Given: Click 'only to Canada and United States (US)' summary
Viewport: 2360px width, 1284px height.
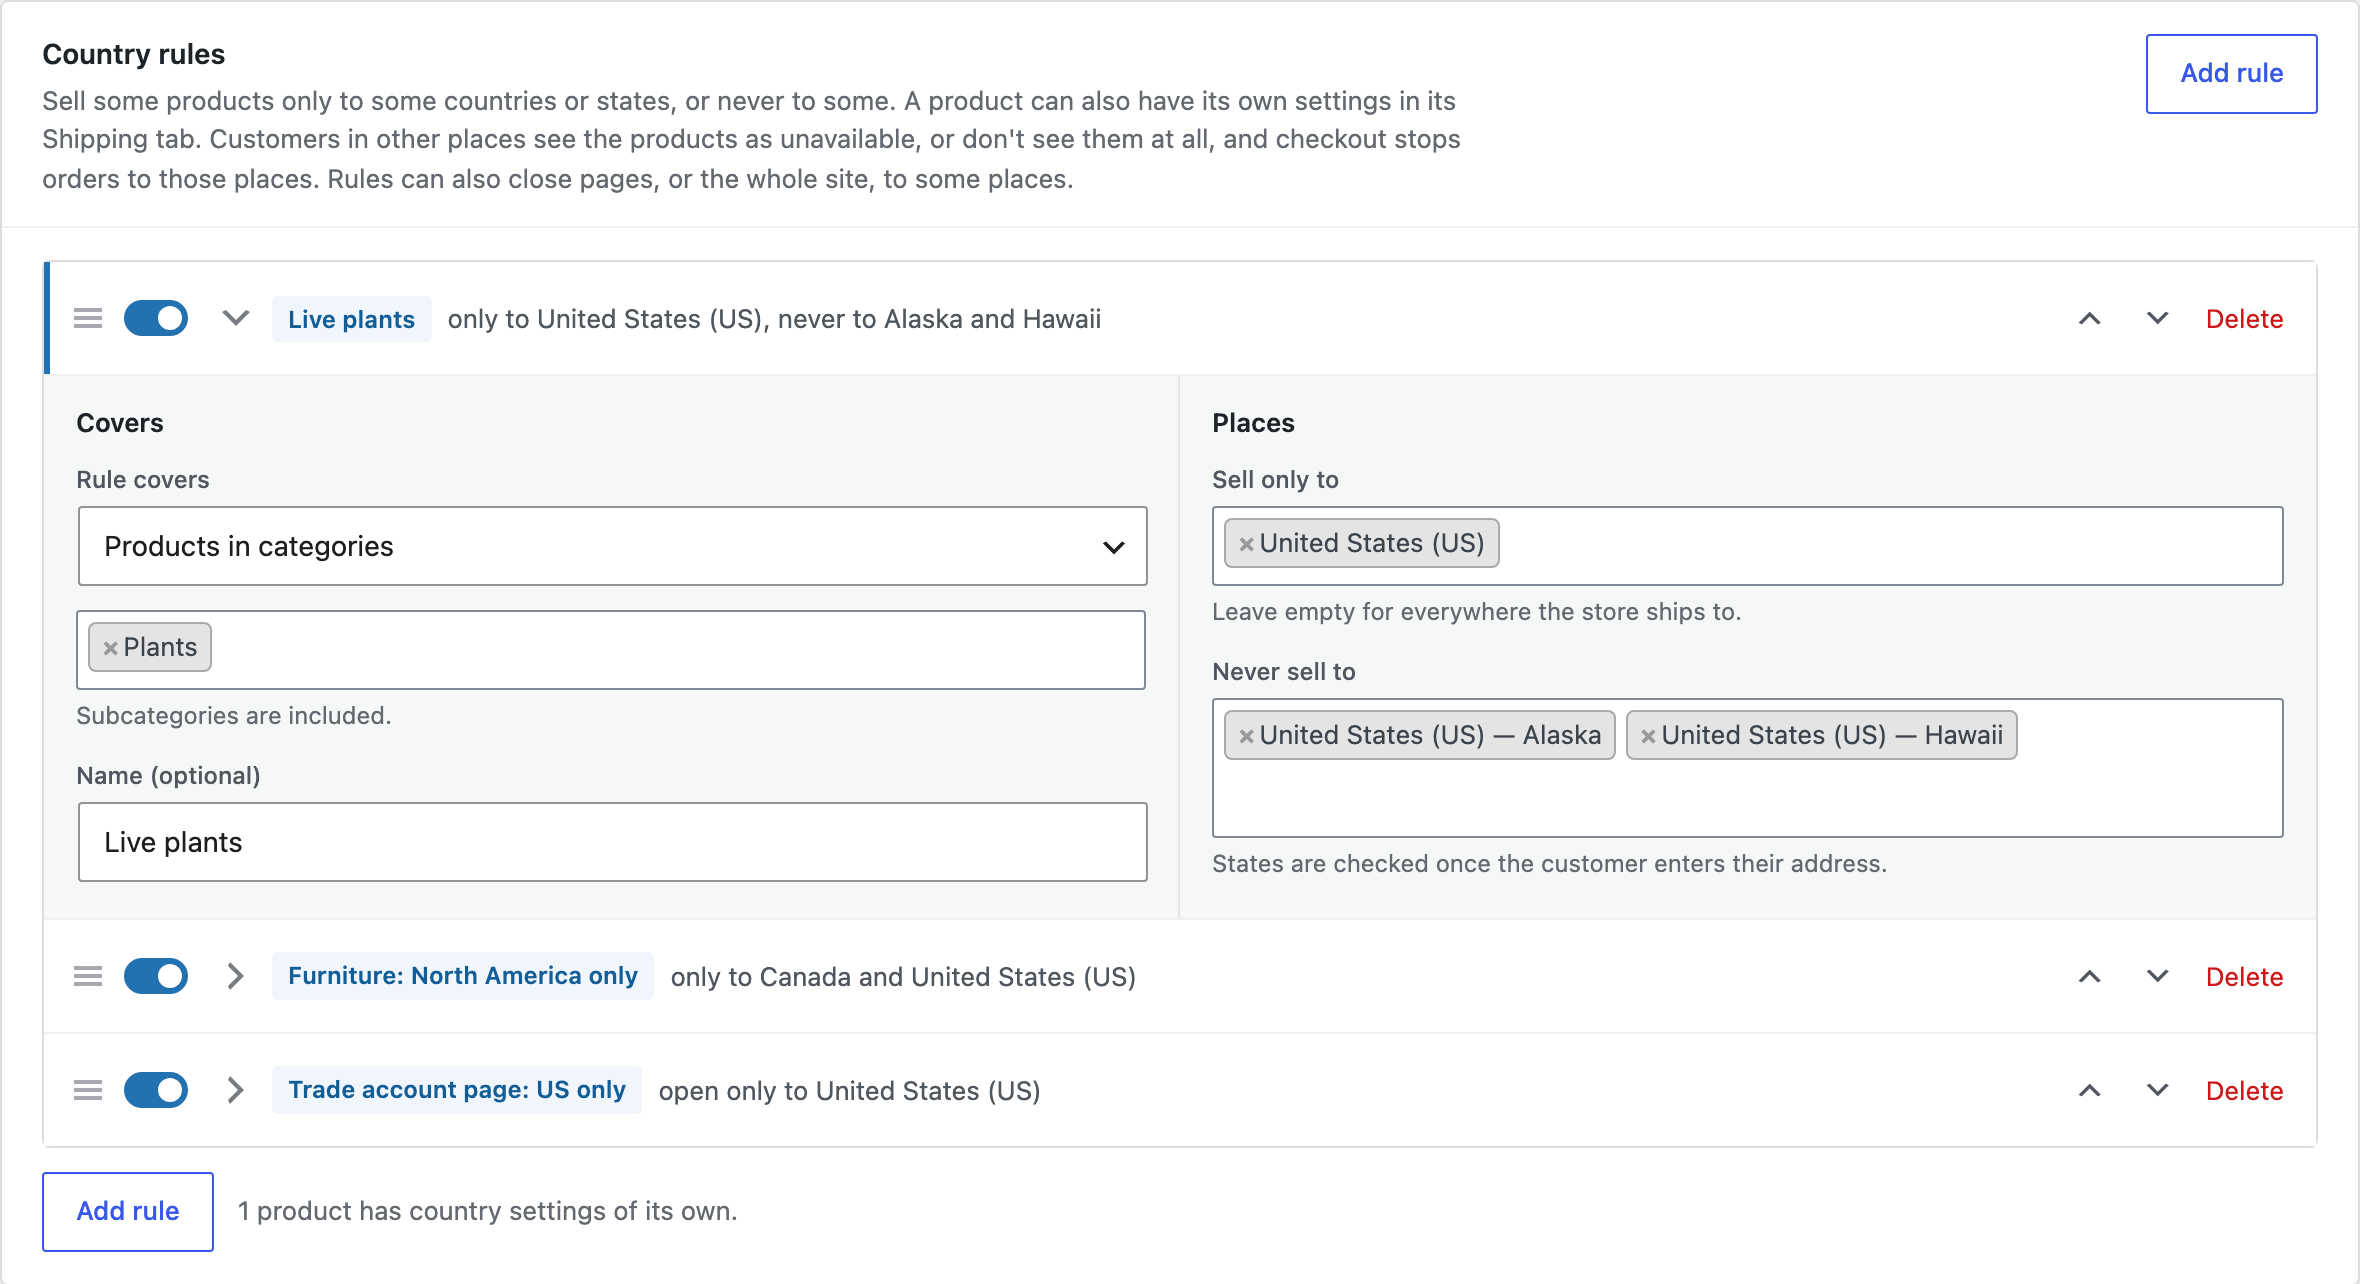Looking at the screenshot, I should [x=903, y=977].
